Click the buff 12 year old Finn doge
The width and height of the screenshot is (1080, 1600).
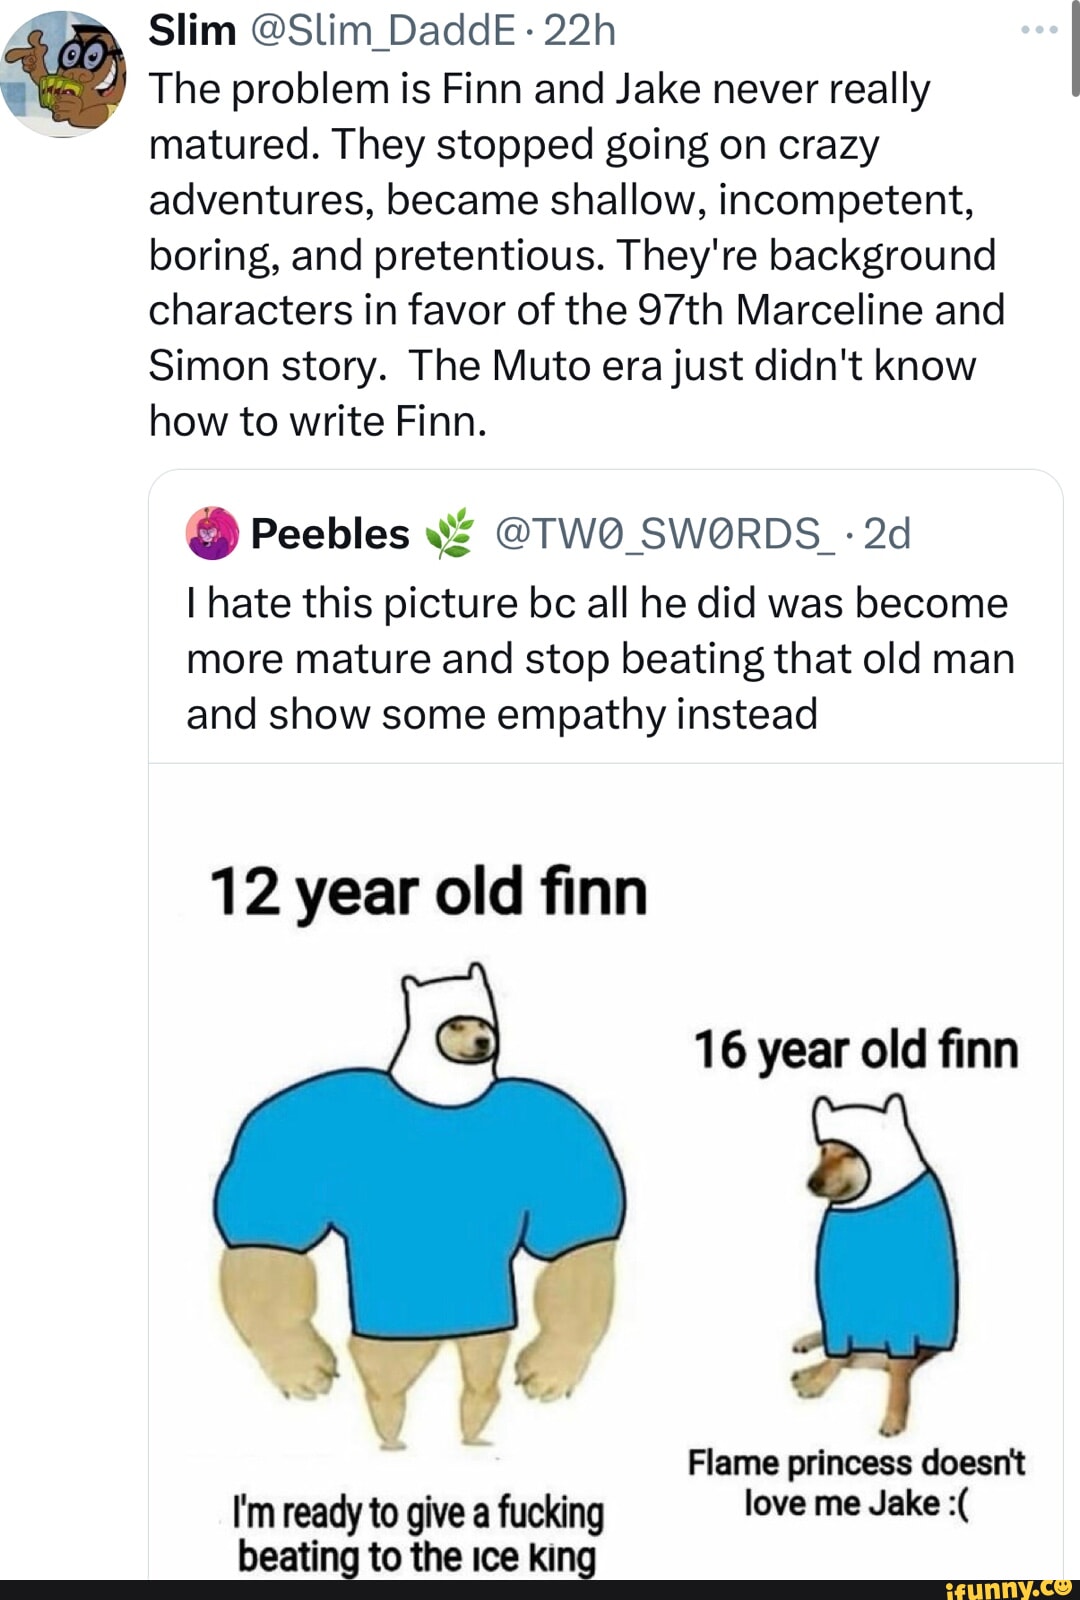tap(420, 1200)
